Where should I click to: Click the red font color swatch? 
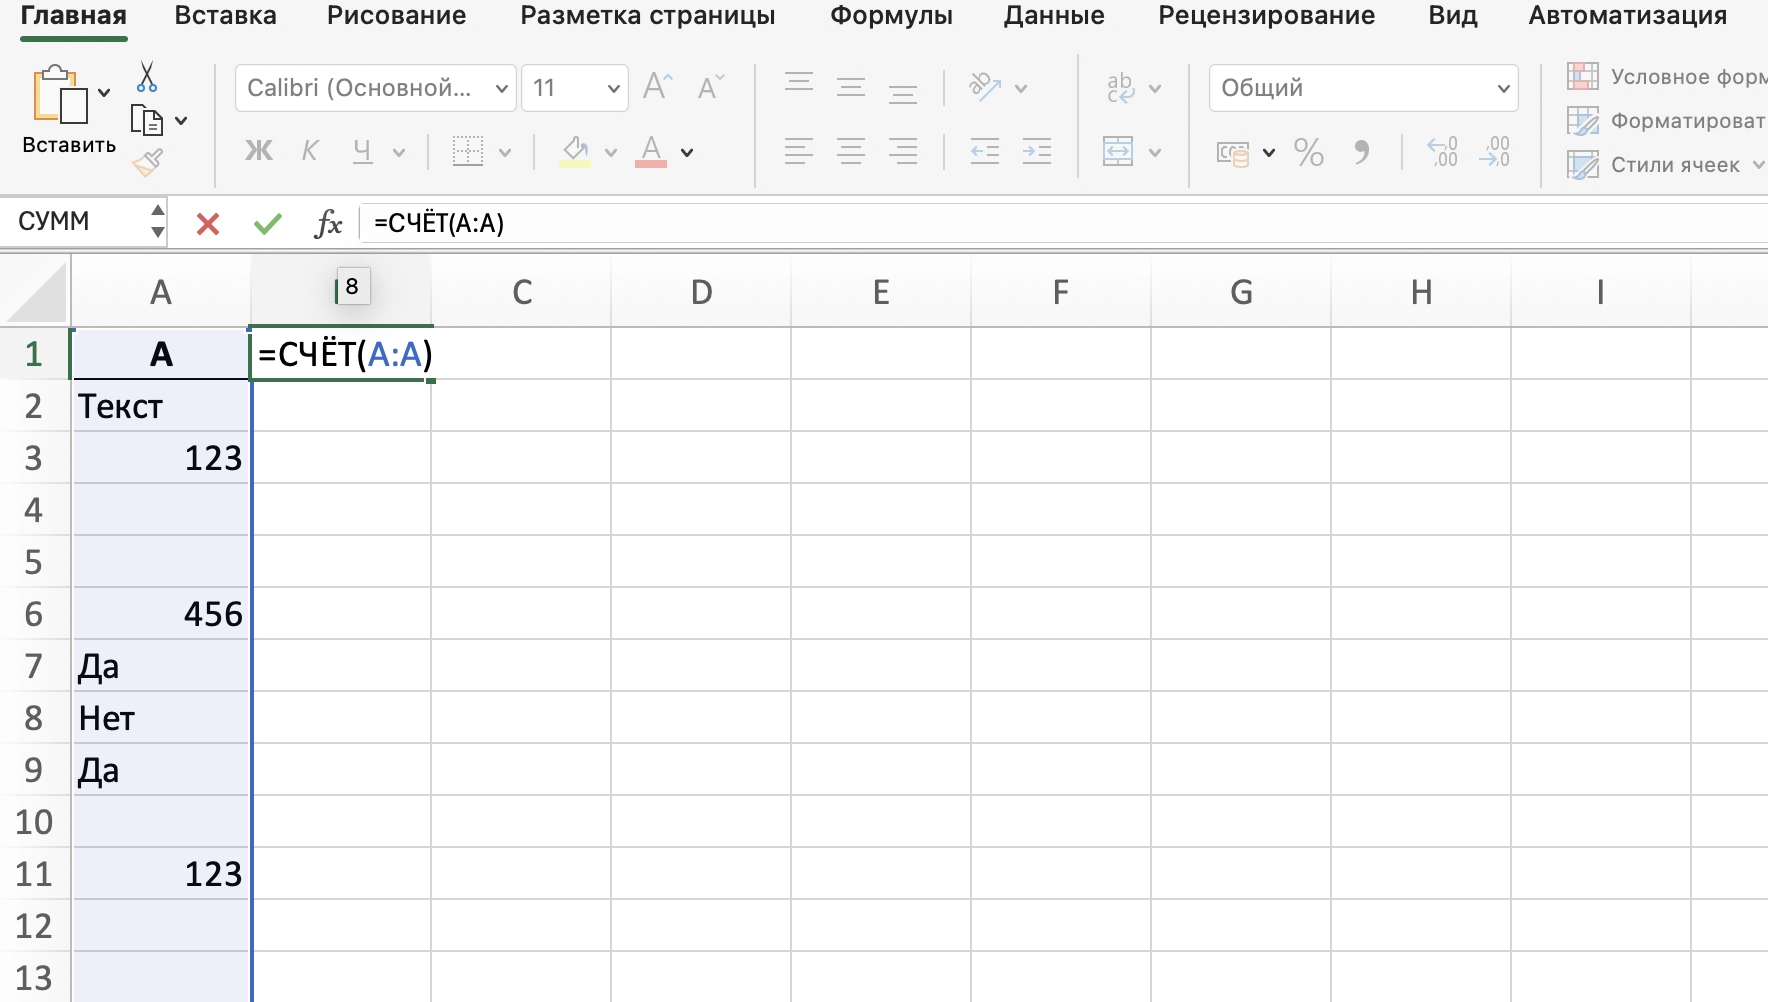pos(652,162)
